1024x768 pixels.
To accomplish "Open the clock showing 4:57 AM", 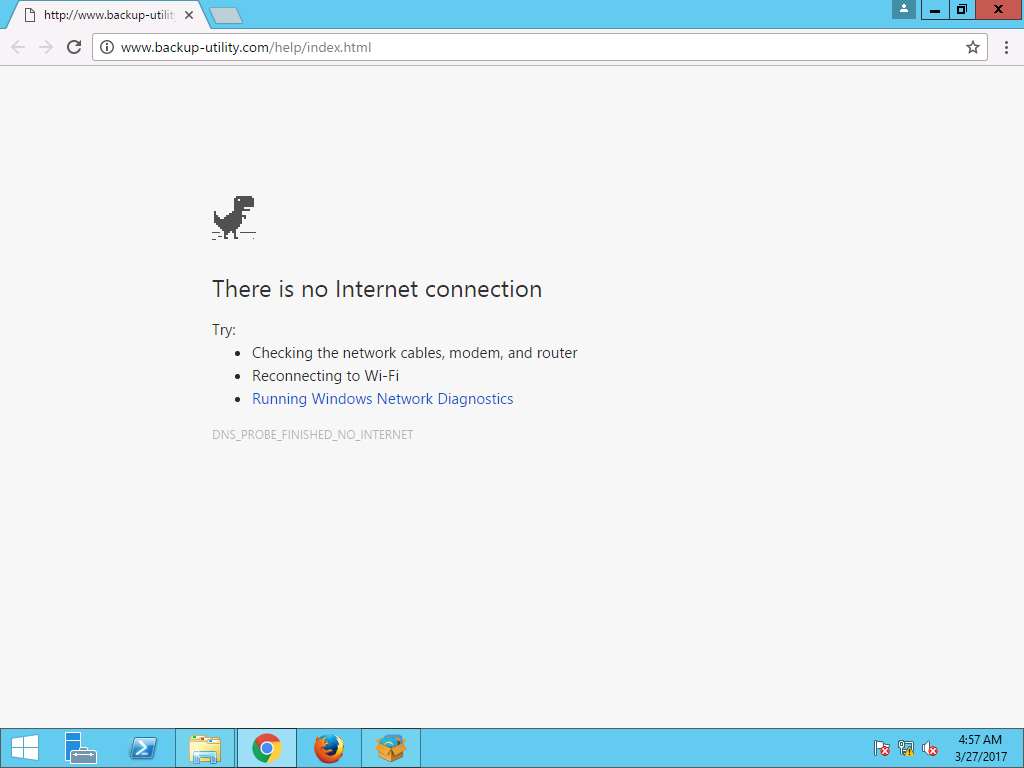I will (x=980, y=748).
